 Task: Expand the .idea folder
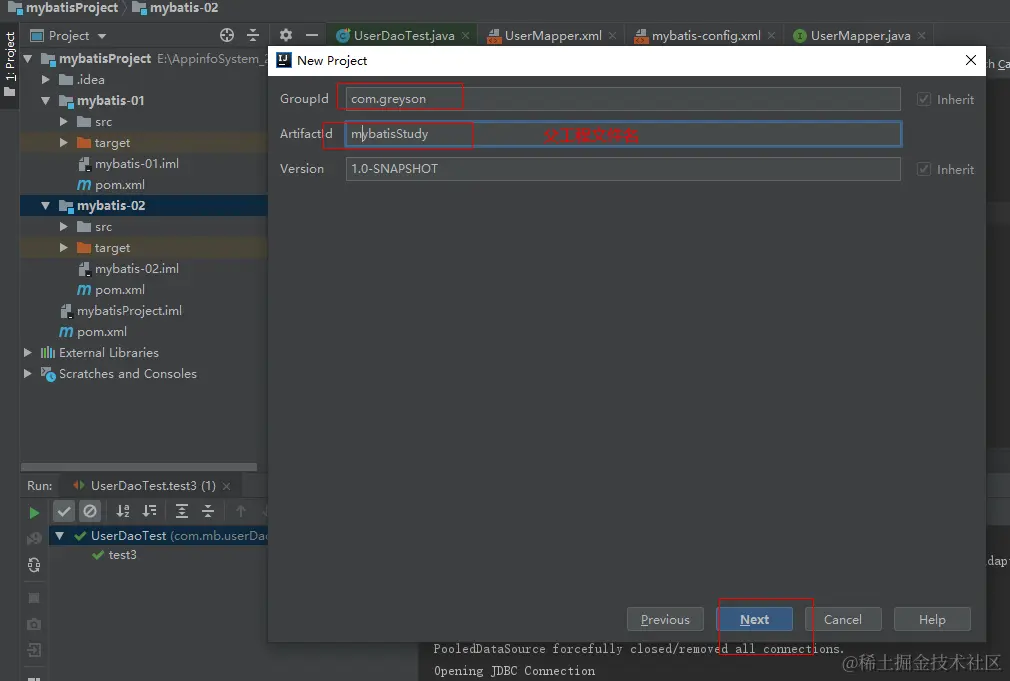46,80
